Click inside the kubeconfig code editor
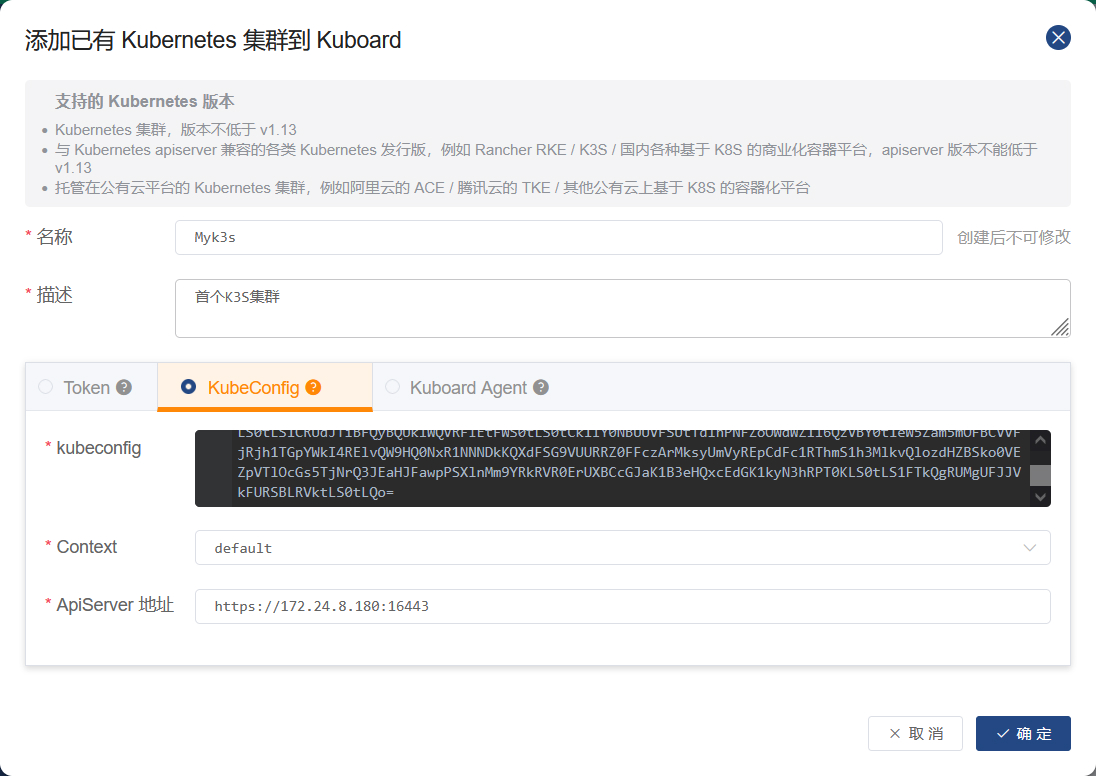This screenshot has width=1096, height=776. coord(630,468)
